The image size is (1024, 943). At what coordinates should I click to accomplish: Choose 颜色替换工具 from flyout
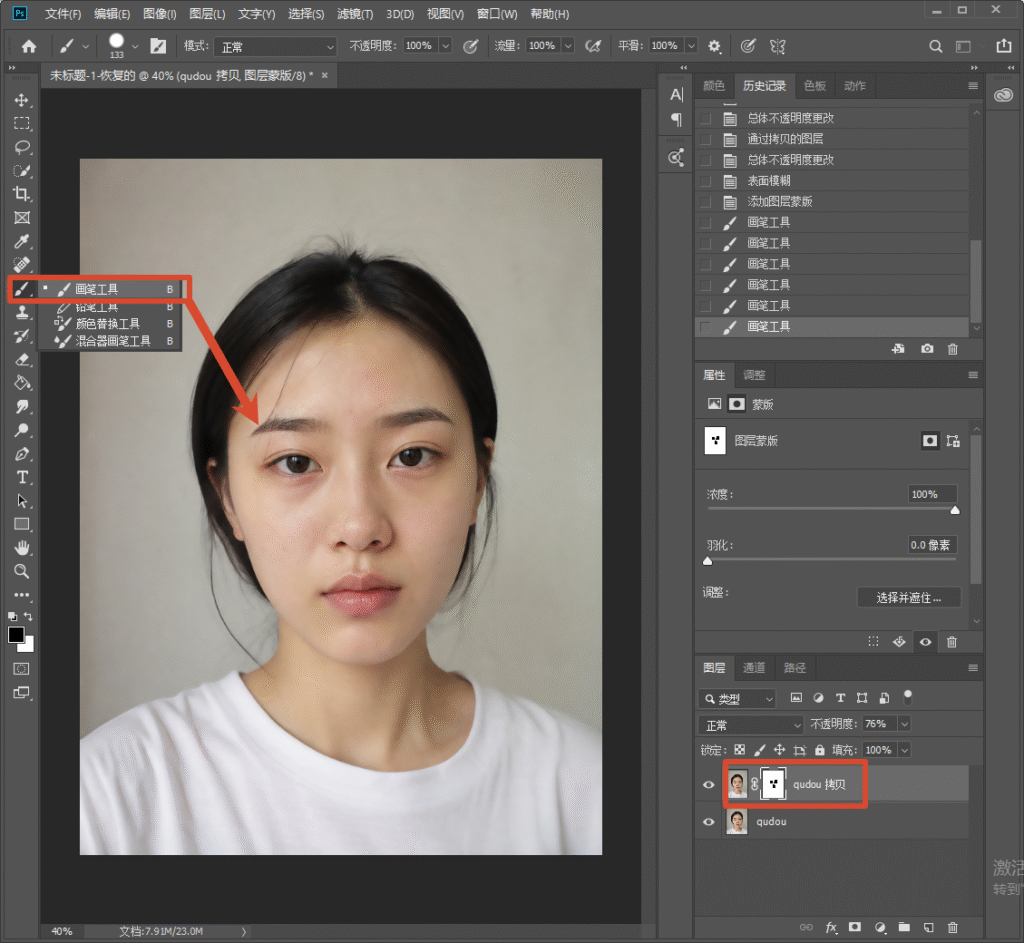108,324
